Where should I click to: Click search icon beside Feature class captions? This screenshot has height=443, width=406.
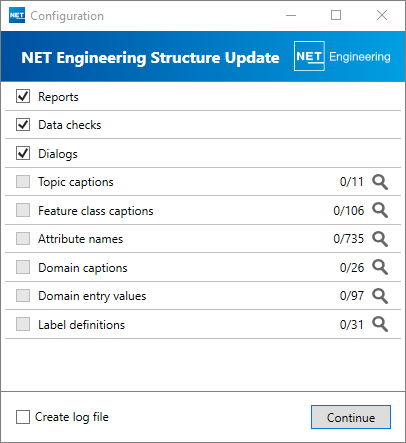380,210
